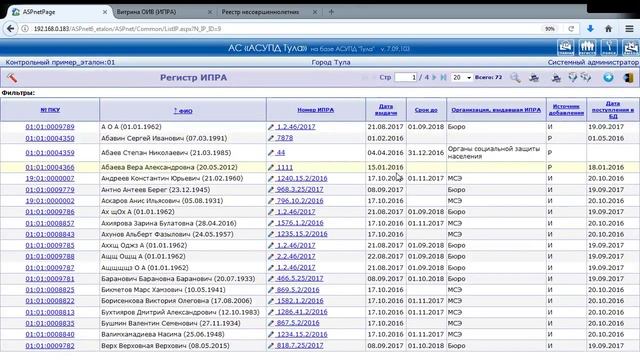The width and height of the screenshot is (640, 360).
Task: Open a new browser tab
Action: coord(331,12)
